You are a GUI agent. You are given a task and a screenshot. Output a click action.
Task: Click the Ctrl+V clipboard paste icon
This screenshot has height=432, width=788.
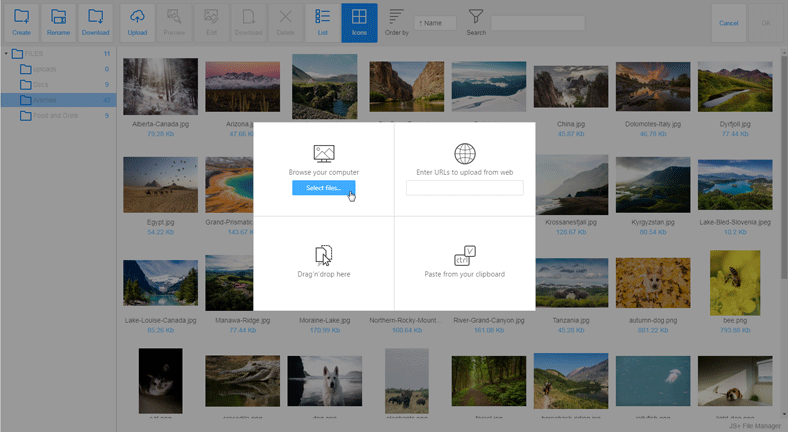click(465, 255)
